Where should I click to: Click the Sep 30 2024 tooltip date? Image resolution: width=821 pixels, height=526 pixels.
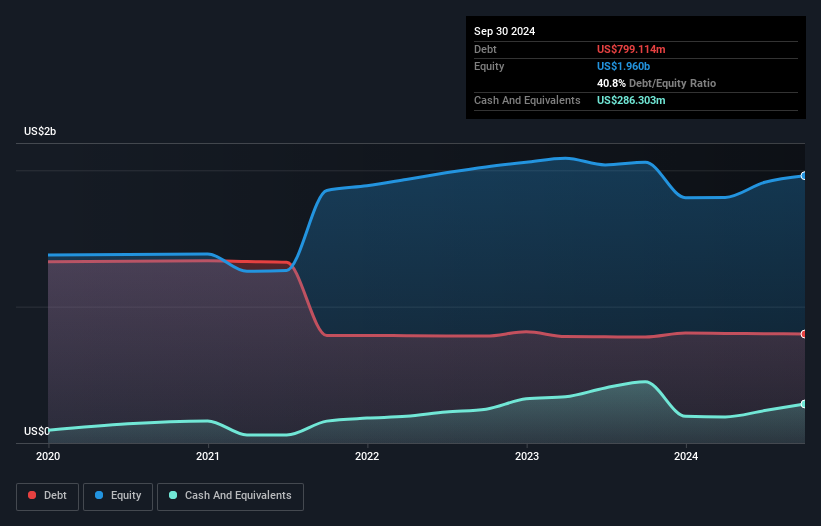coord(504,31)
